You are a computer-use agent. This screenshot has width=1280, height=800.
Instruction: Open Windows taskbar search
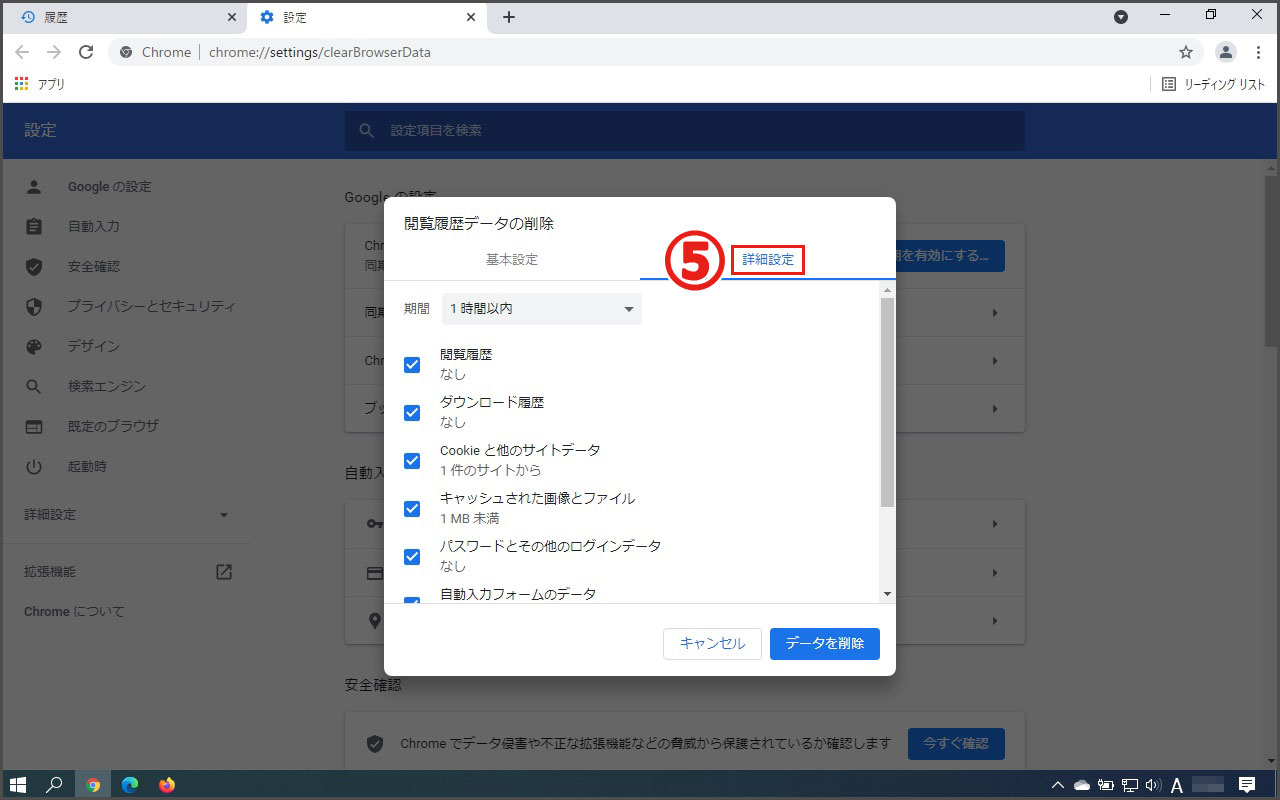click(x=55, y=785)
